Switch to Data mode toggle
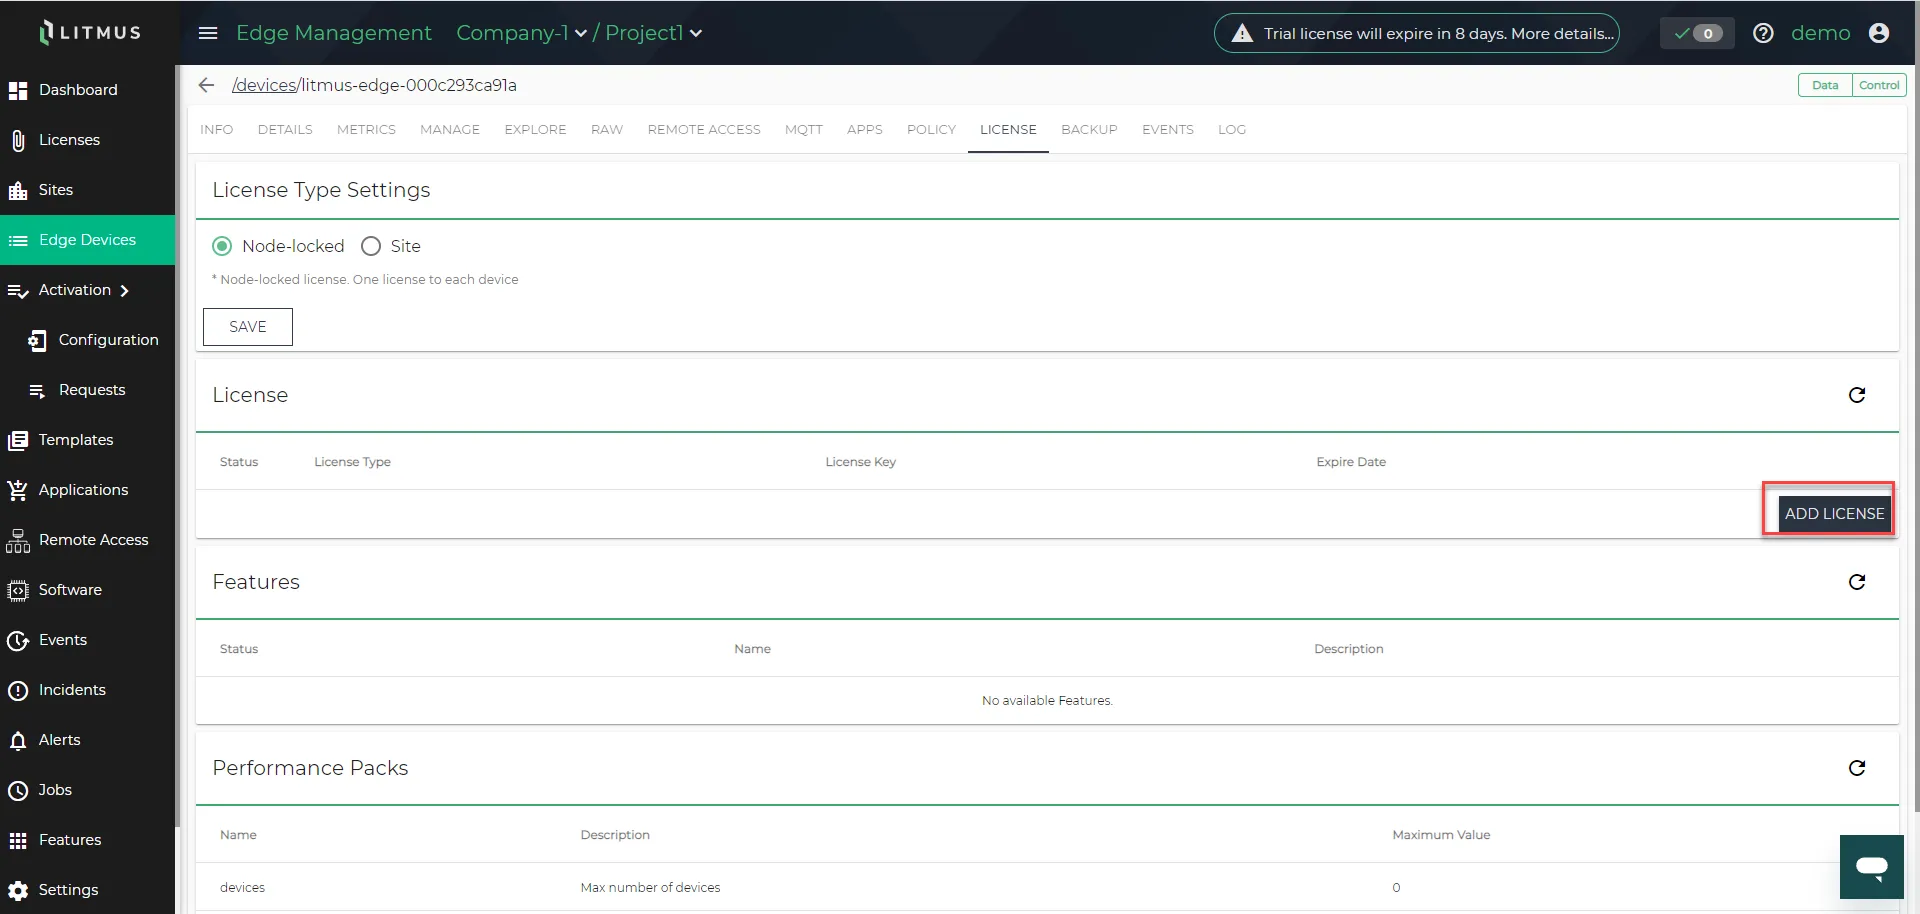The width and height of the screenshot is (1920, 914). click(1825, 85)
